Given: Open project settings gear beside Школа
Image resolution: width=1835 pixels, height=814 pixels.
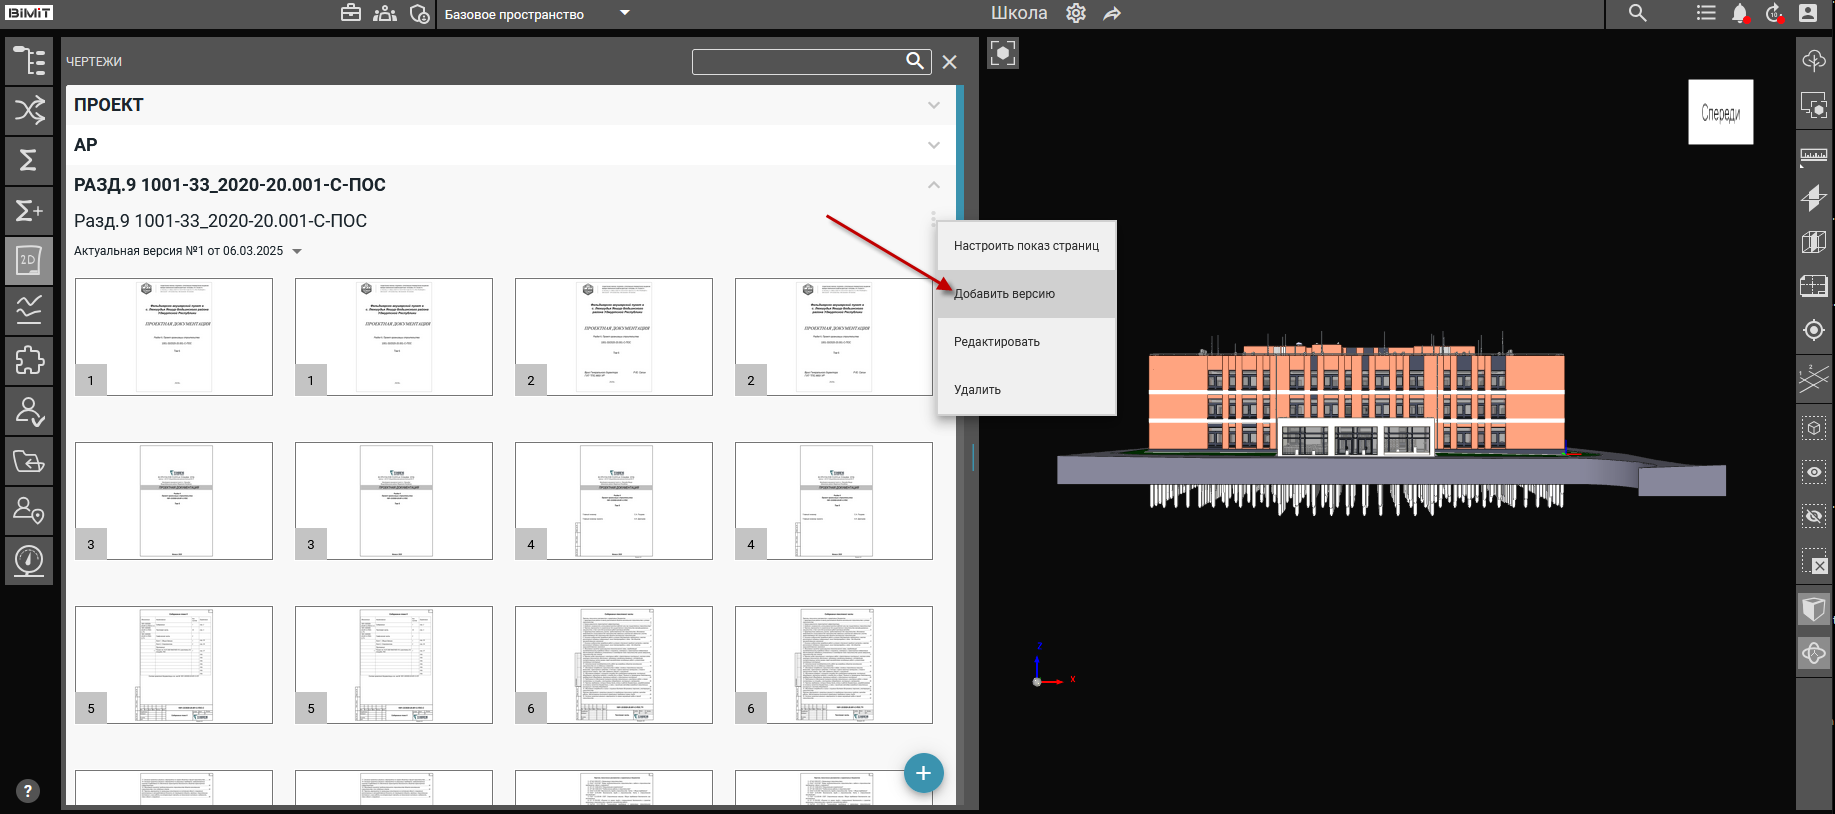Looking at the screenshot, I should click(x=1076, y=14).
